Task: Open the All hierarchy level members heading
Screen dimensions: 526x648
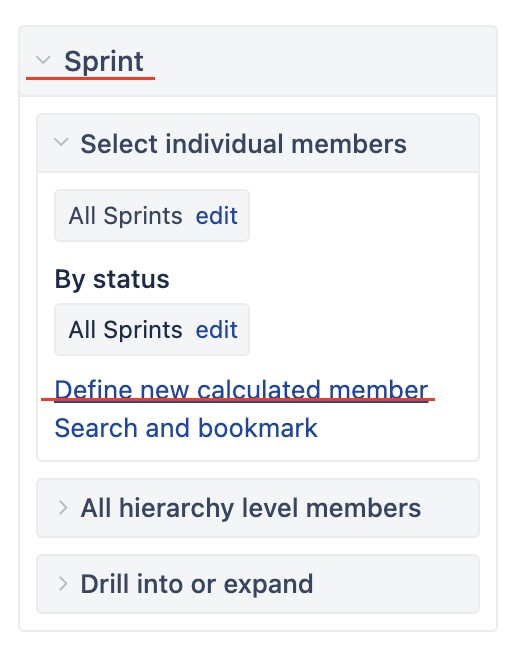Action: point(251,508)
